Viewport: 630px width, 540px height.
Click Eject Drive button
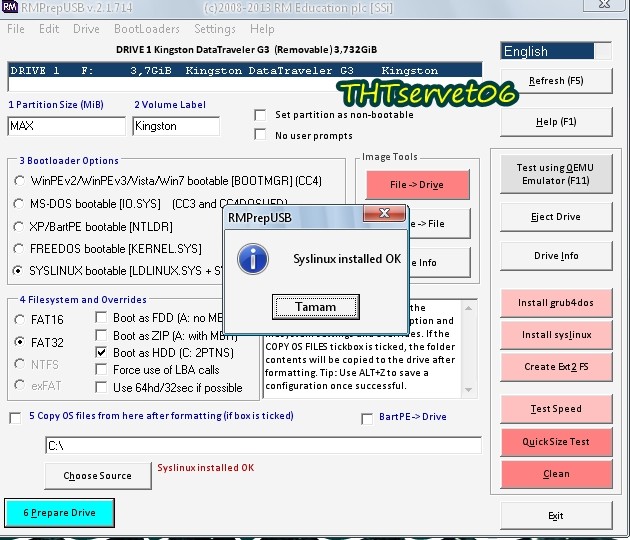pyautogui.click(x=556, y=217)
